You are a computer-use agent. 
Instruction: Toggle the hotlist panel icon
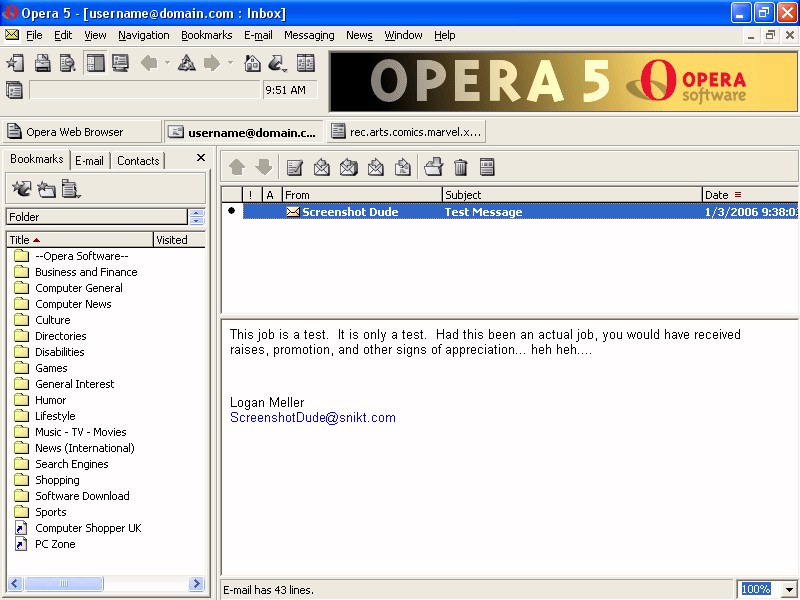coord(95,63)
